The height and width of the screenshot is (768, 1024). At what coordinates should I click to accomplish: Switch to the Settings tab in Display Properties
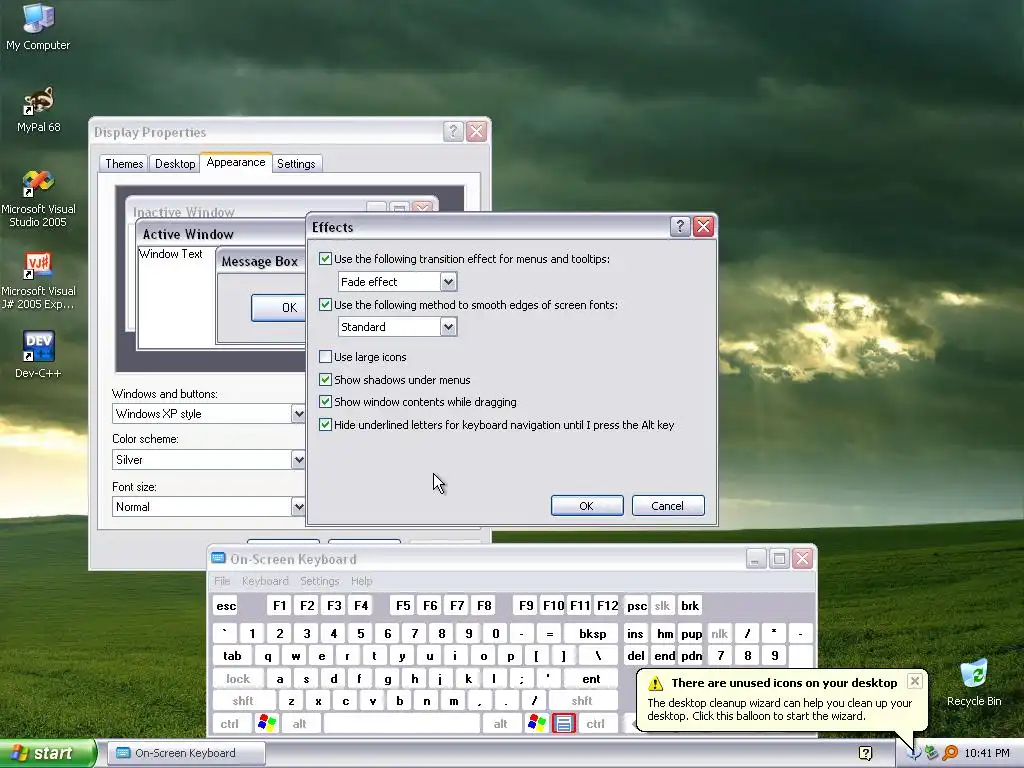tap(296, 163)
